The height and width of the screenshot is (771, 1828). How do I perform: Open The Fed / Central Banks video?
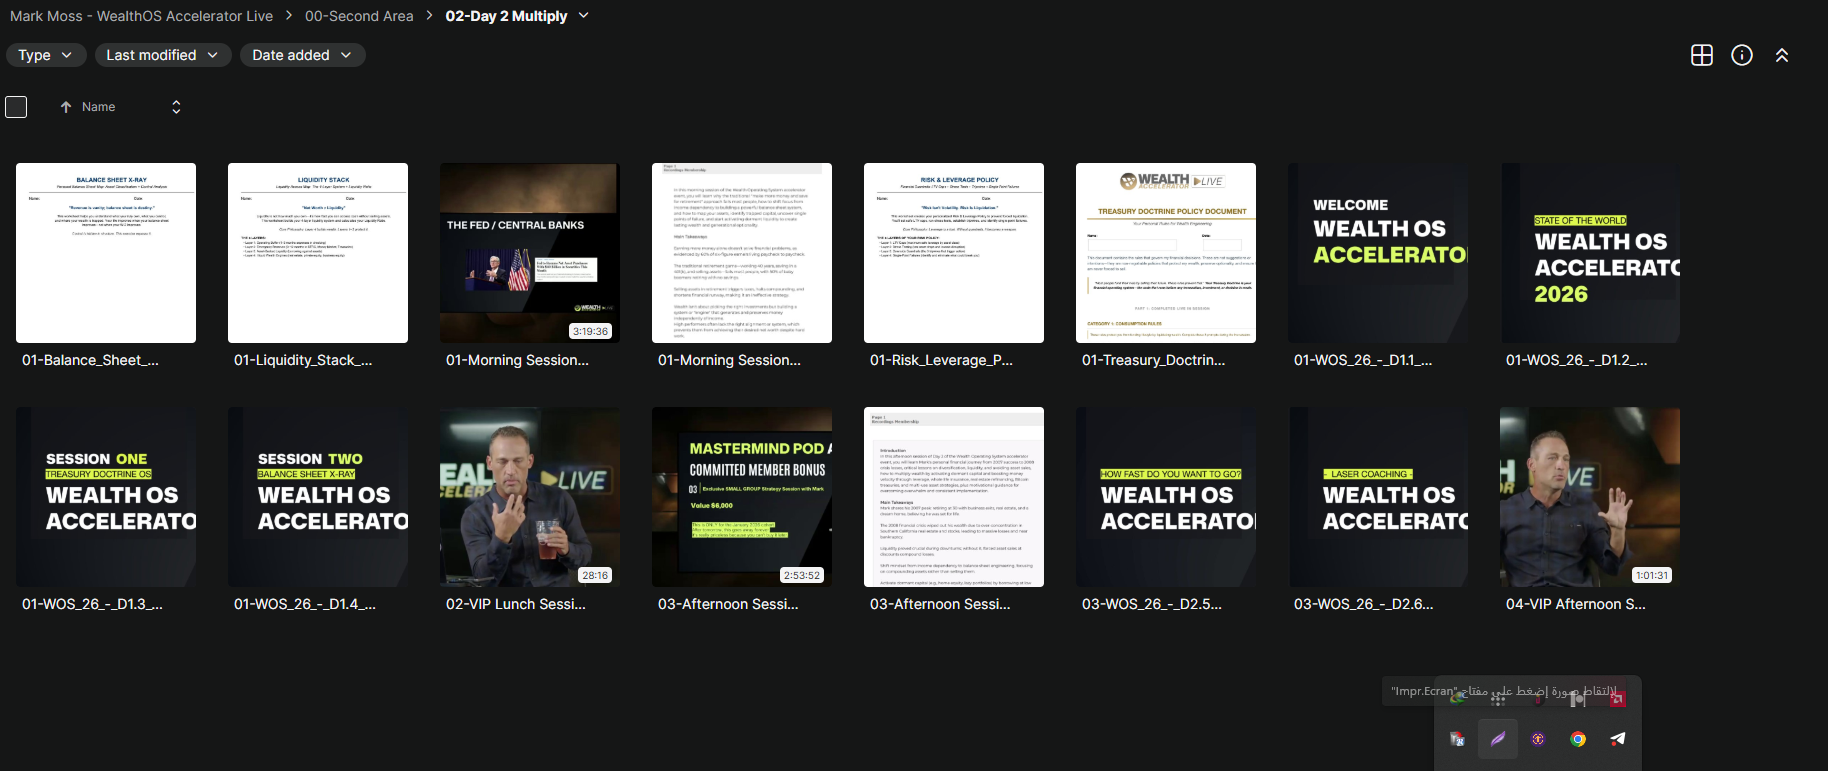pyautogui.click(x=530, y=253)
